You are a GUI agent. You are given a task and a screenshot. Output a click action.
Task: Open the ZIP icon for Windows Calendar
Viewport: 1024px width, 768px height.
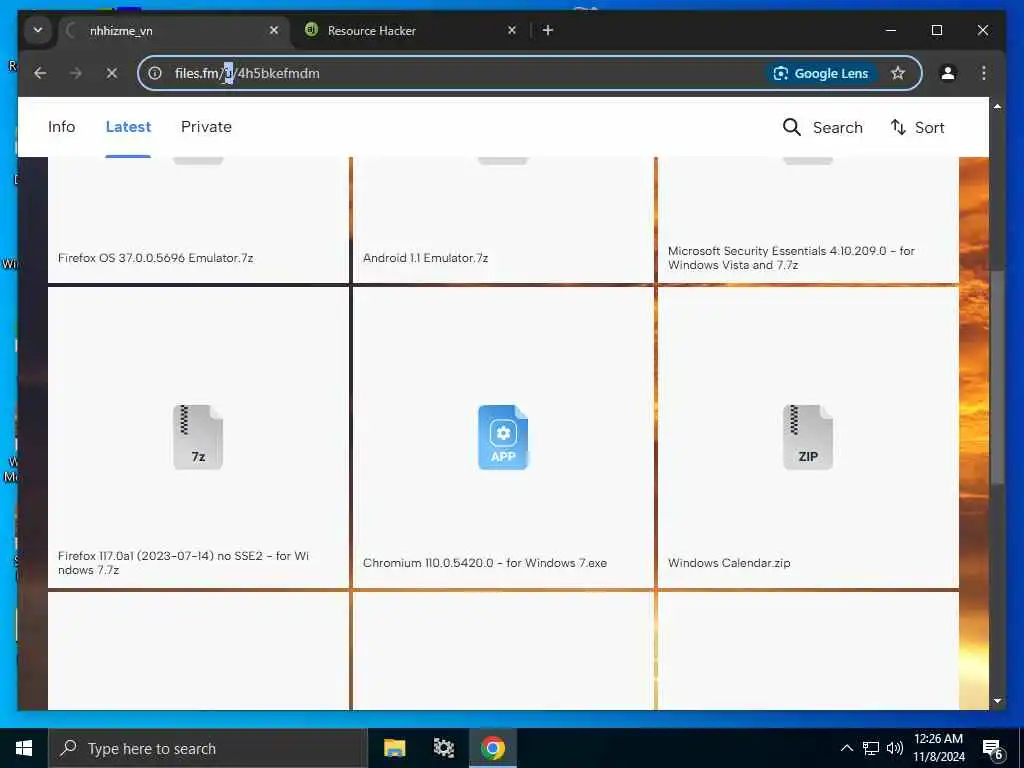[808, 437]
